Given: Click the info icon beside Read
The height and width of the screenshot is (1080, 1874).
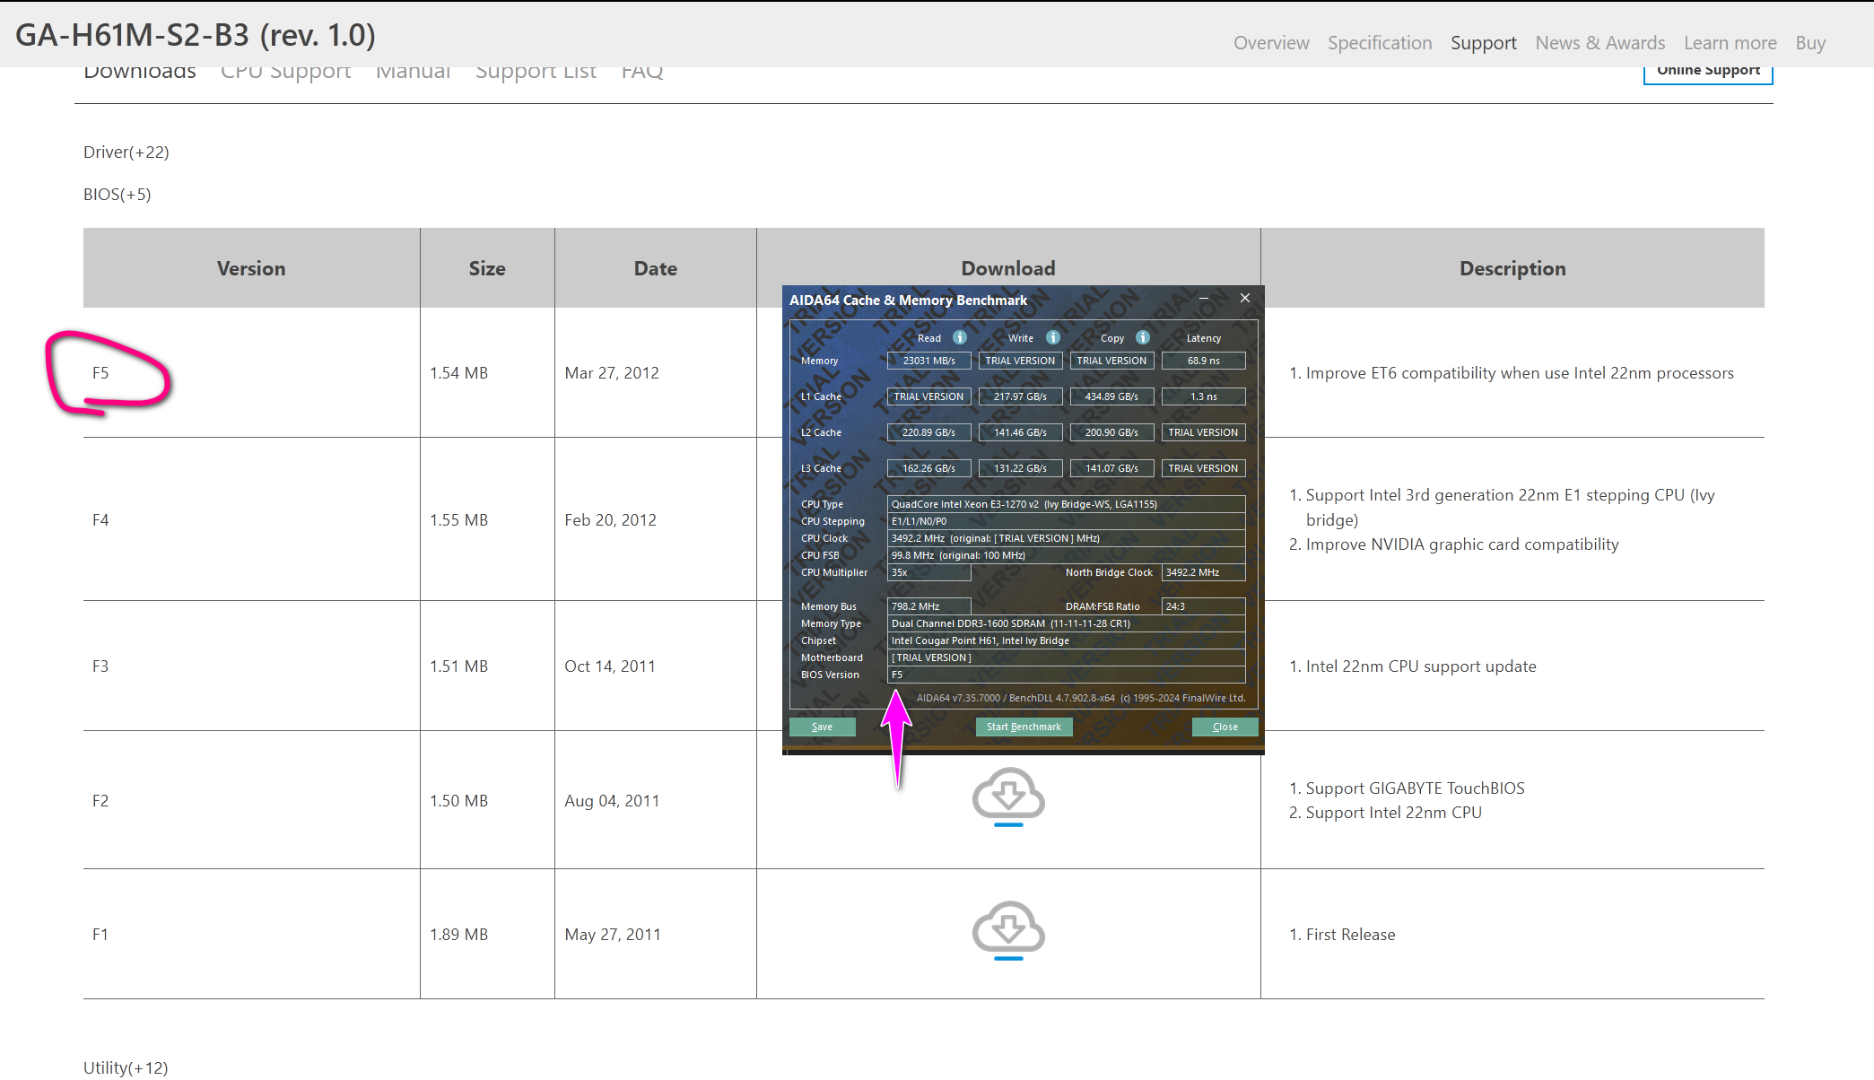Looking at the screenshot, I should point(960,338).
